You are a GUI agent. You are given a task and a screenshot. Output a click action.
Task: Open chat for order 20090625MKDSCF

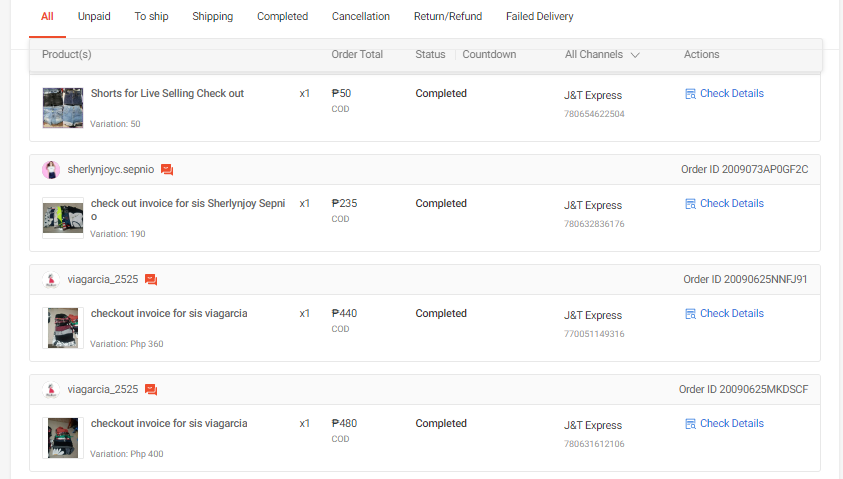pyautogui.click(x=151, y=390)
